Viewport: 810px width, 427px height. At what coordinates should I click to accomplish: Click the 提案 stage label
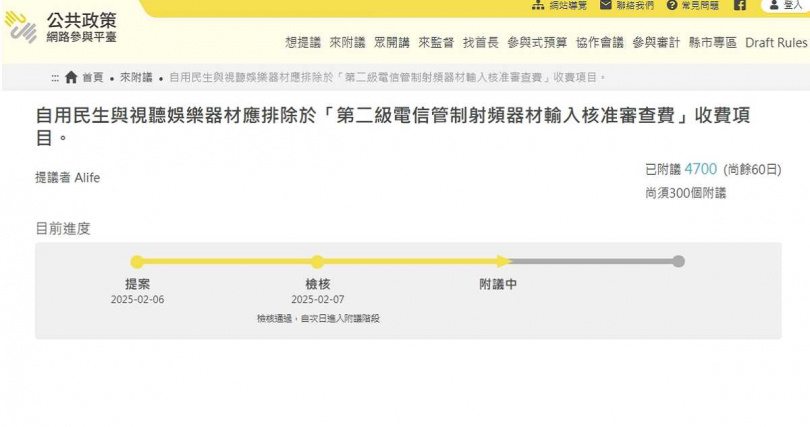(137, 284)
